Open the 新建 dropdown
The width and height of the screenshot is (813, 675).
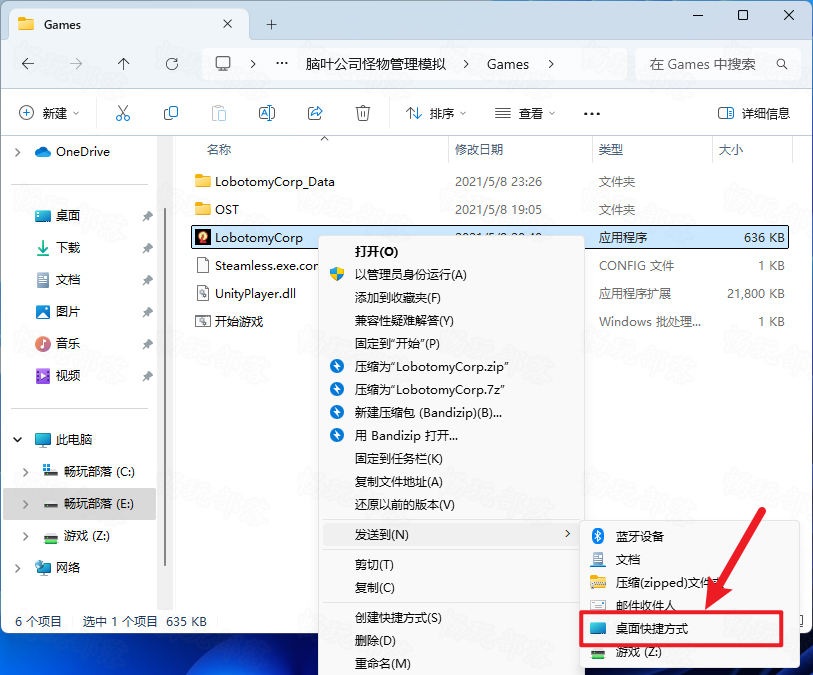[49, 113]
